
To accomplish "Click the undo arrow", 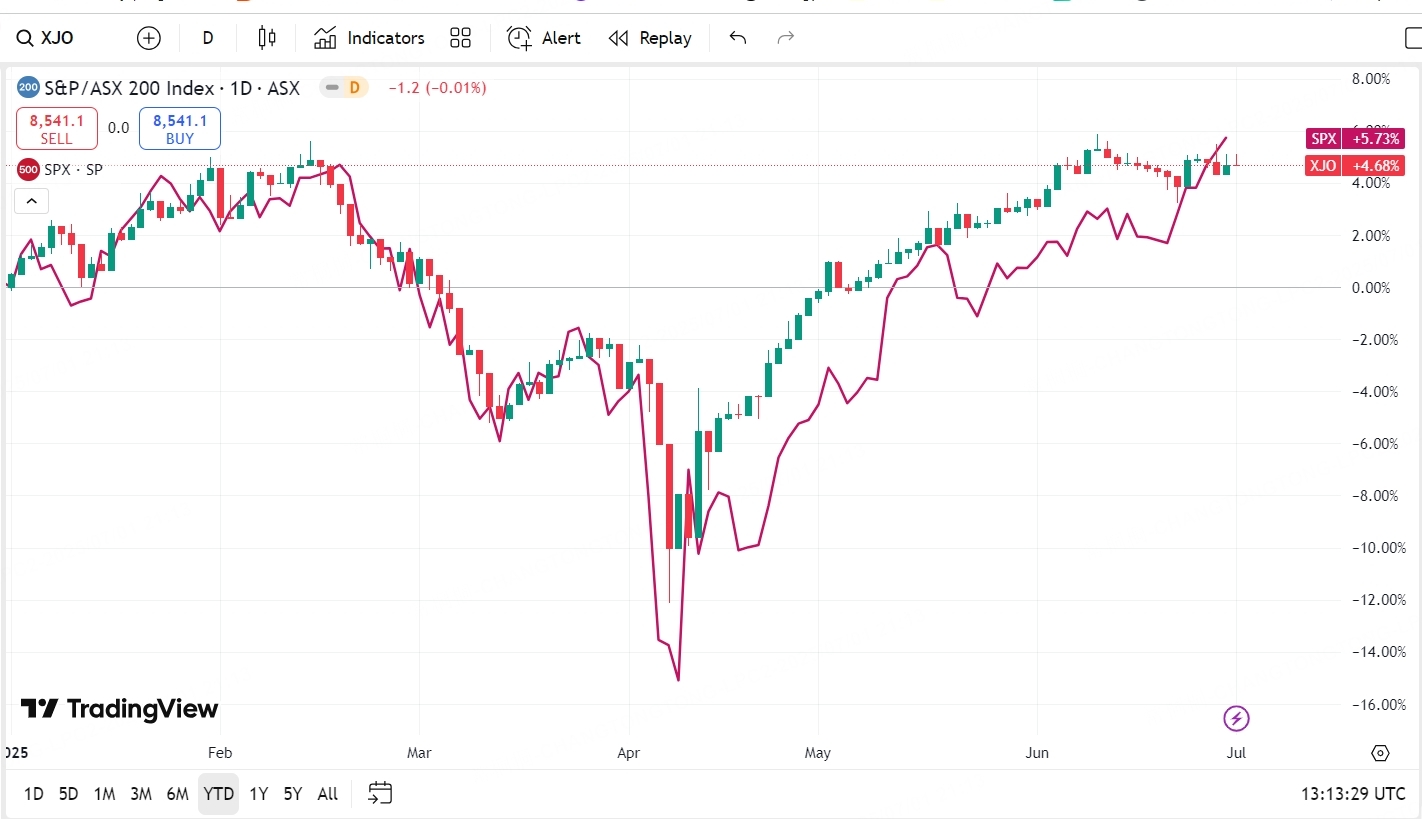I will click(738, 38).
